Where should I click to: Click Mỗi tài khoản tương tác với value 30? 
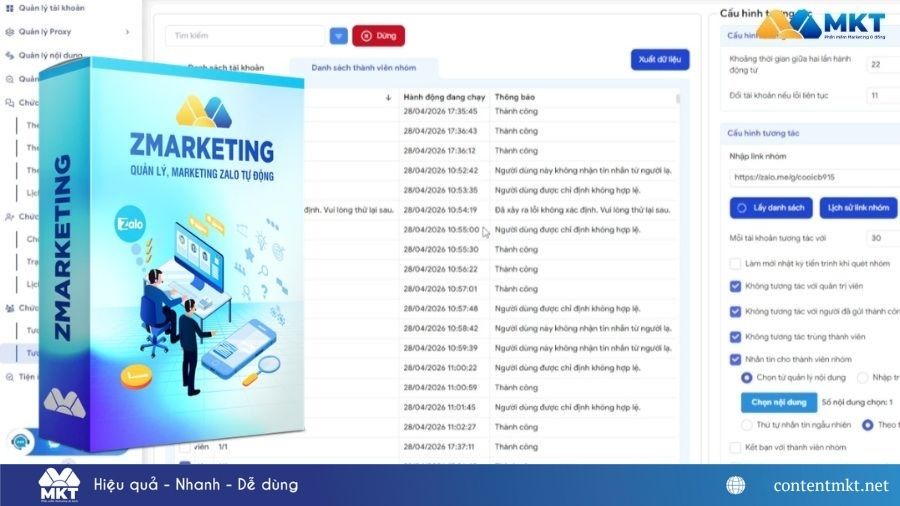(x=883, y=238)
